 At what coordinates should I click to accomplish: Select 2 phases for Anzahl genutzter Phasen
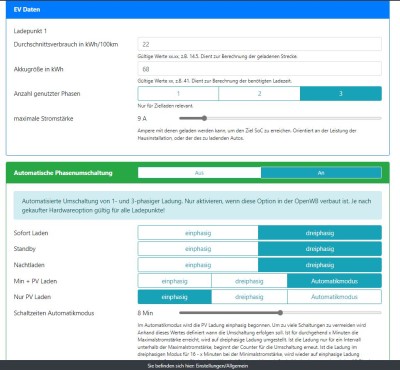pyautogui.click(x=259, y=94)
